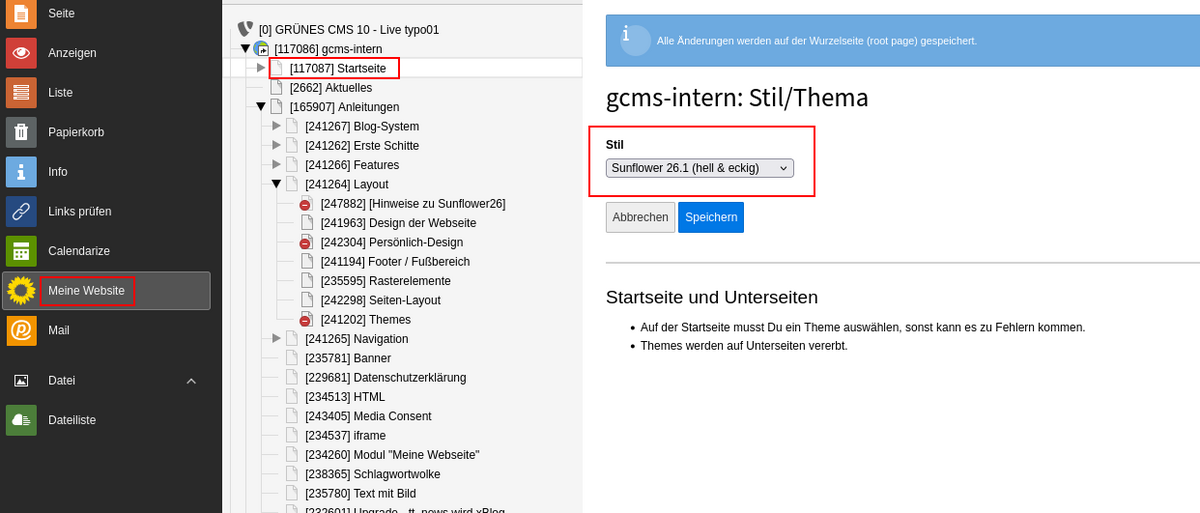
Task: Open the Stil theme dropdown
Action: [x=699, y=168]
